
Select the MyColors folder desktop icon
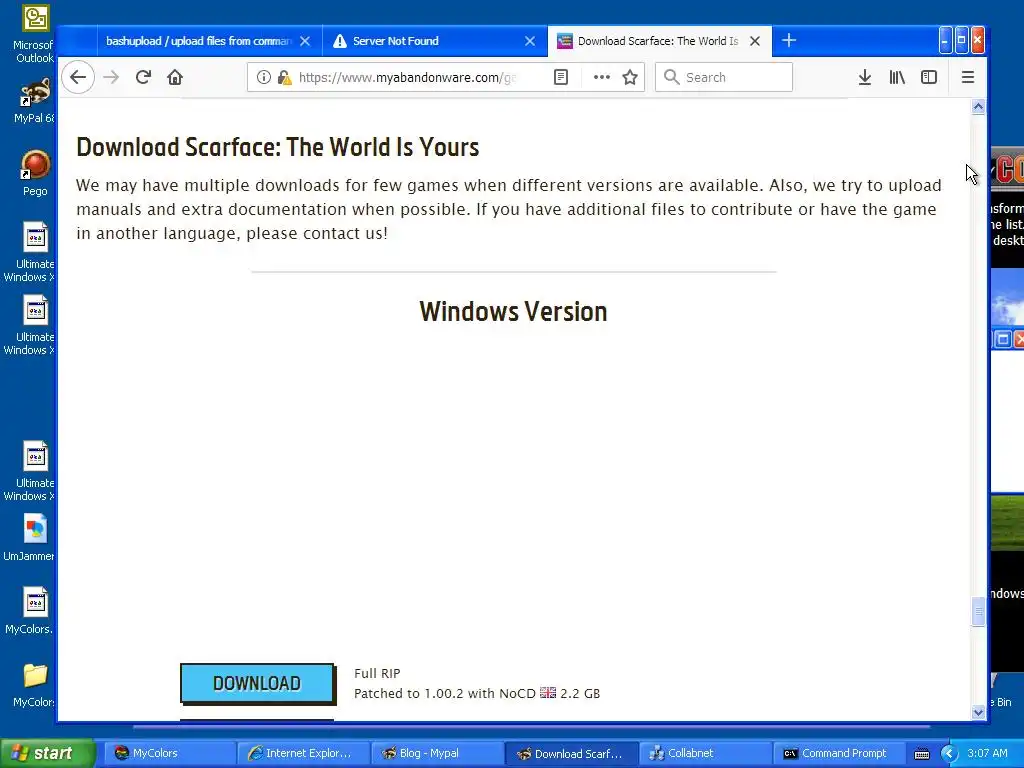click(34, 684)
